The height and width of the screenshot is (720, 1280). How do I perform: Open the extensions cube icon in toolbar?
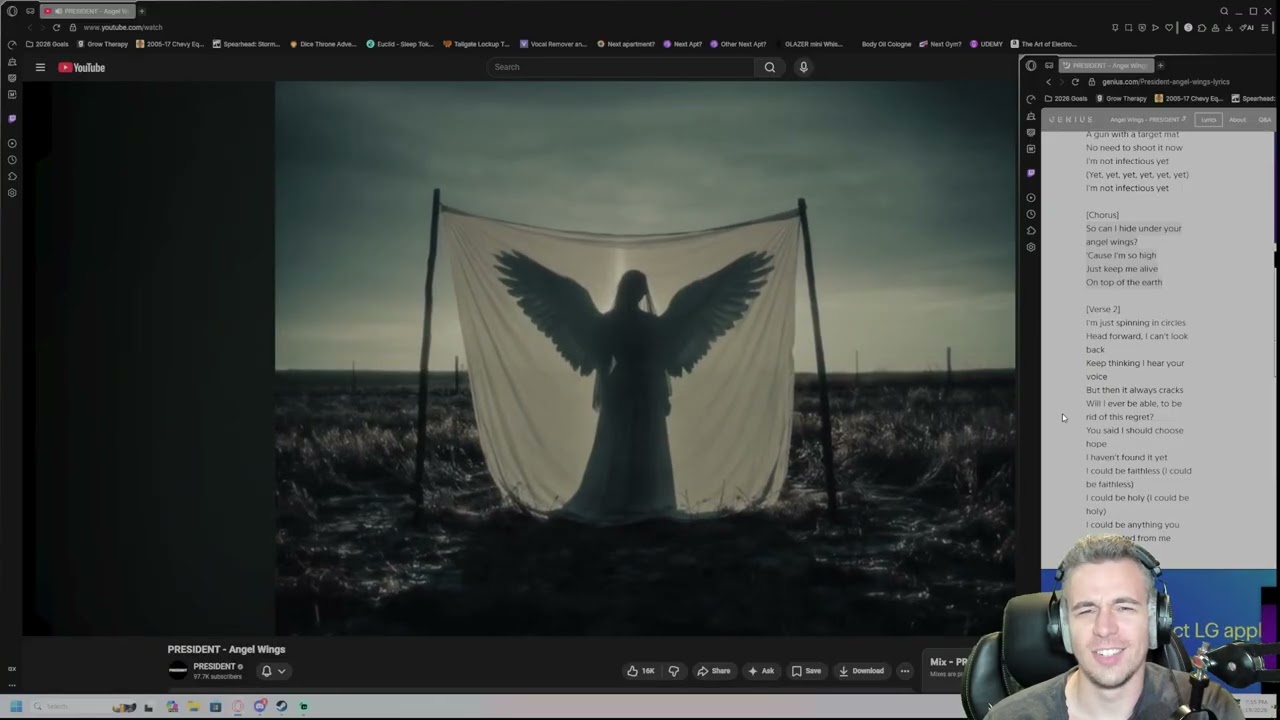coord(1201,27)
